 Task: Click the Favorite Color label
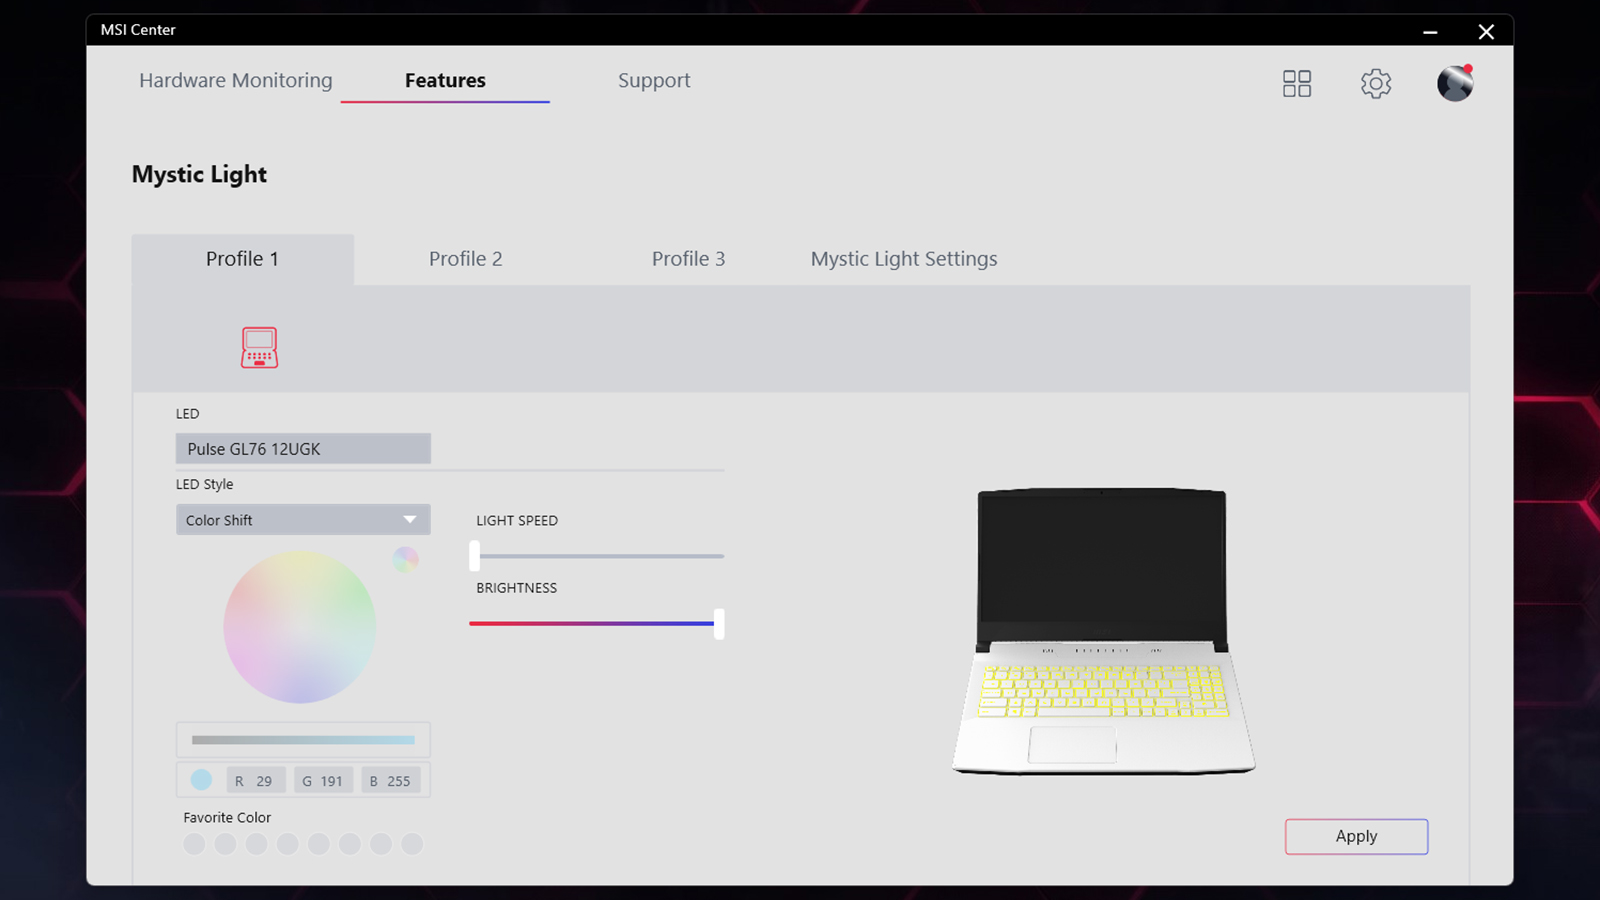[227, 817]
